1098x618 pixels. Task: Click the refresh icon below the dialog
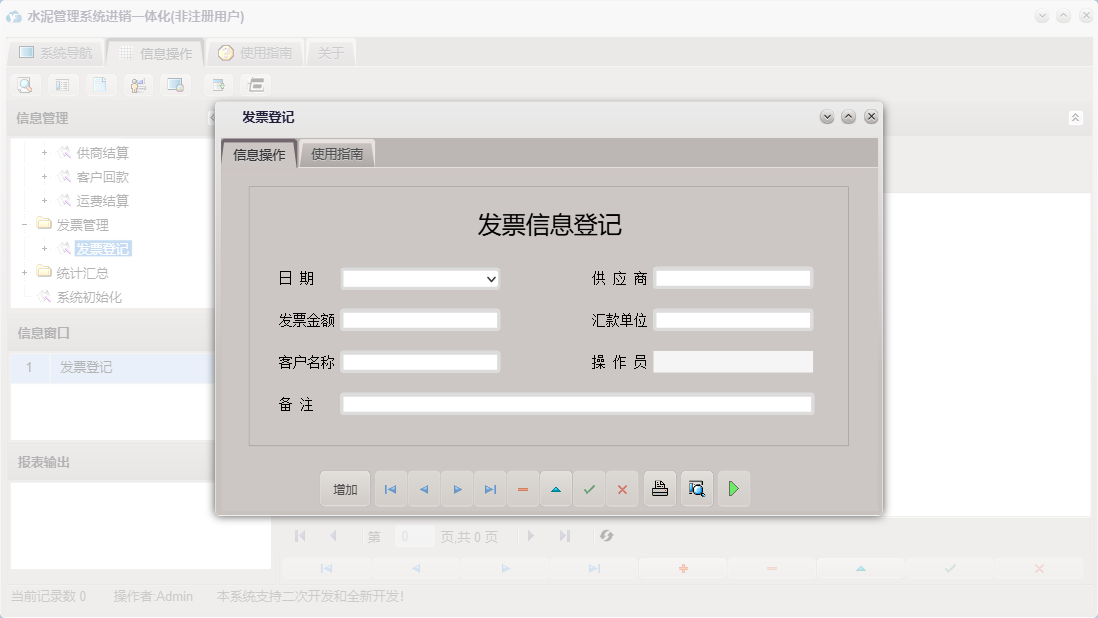[605, 536]
